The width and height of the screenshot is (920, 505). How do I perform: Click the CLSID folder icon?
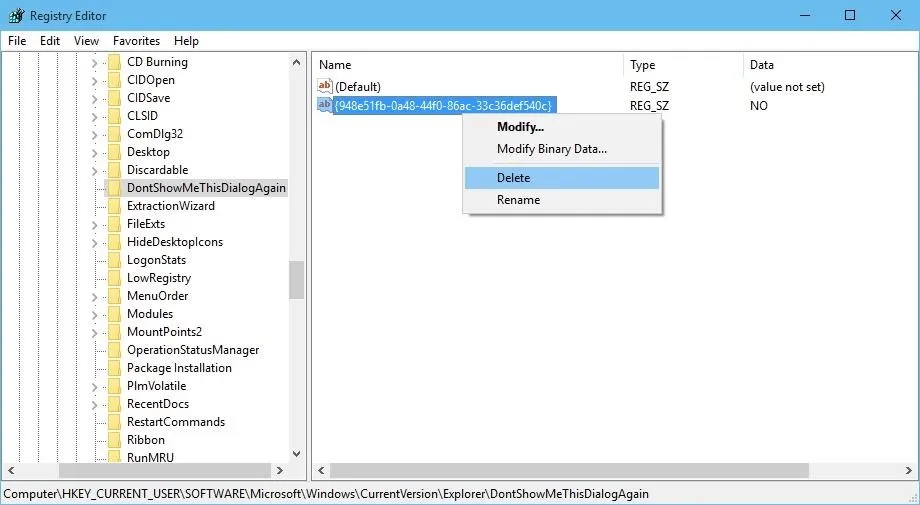(114, 116)
